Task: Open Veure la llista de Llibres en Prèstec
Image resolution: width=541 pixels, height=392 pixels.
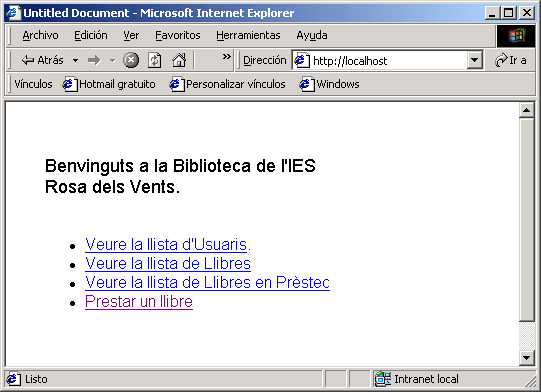Action: point(207,282)
